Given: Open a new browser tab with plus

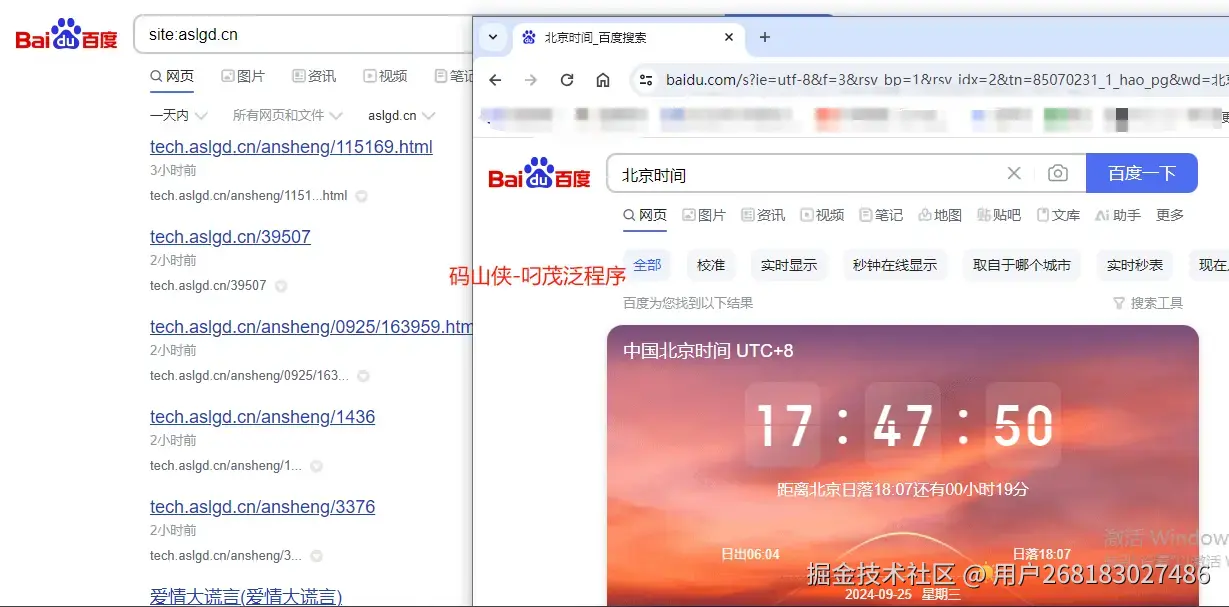Looking at the screenshot, I should pos(765,37).
